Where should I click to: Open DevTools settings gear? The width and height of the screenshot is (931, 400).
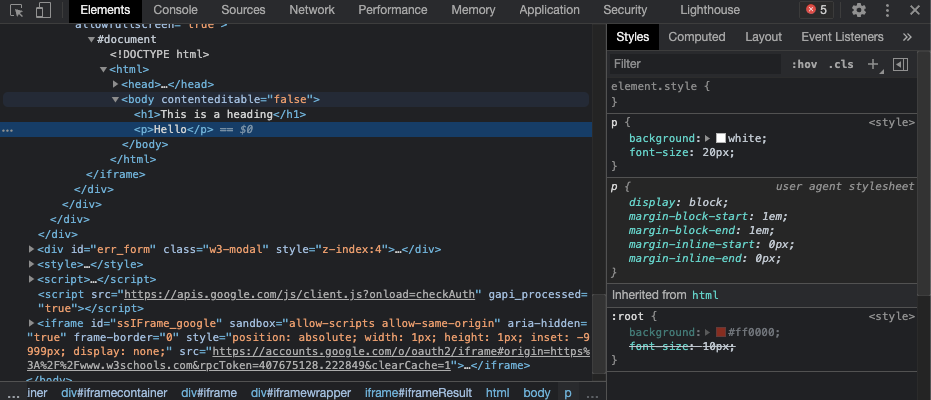[859, 10]
